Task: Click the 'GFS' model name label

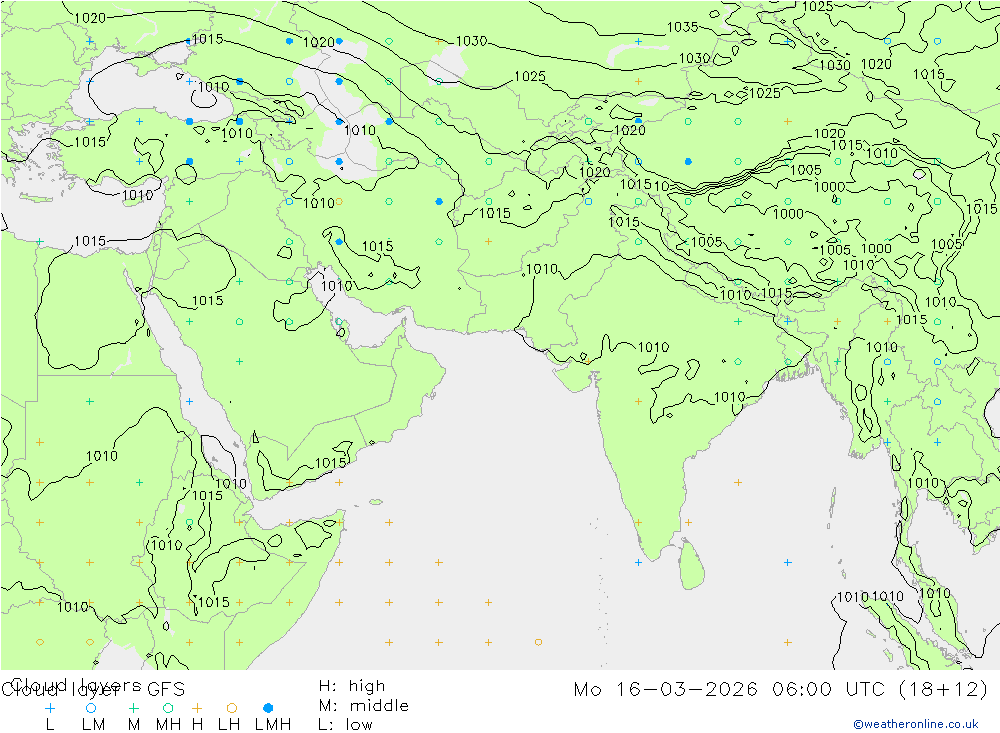Action: (166, 690)
